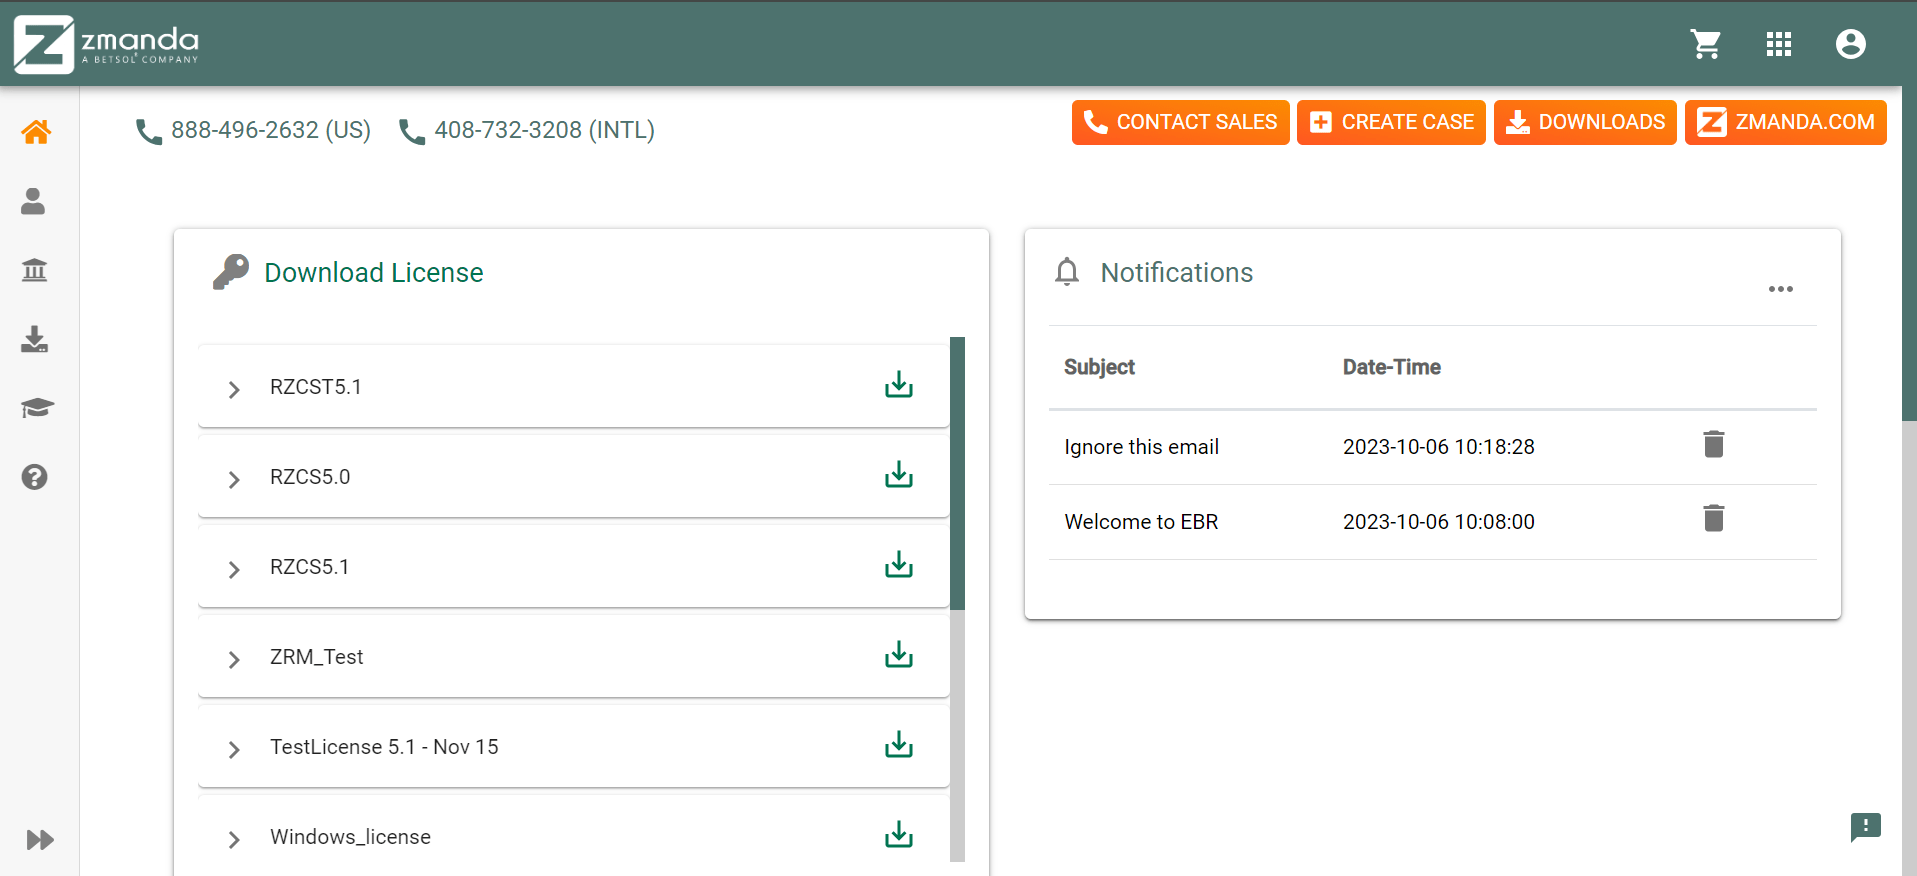Delete the Welcome to EBR notification

point(1714,518)
